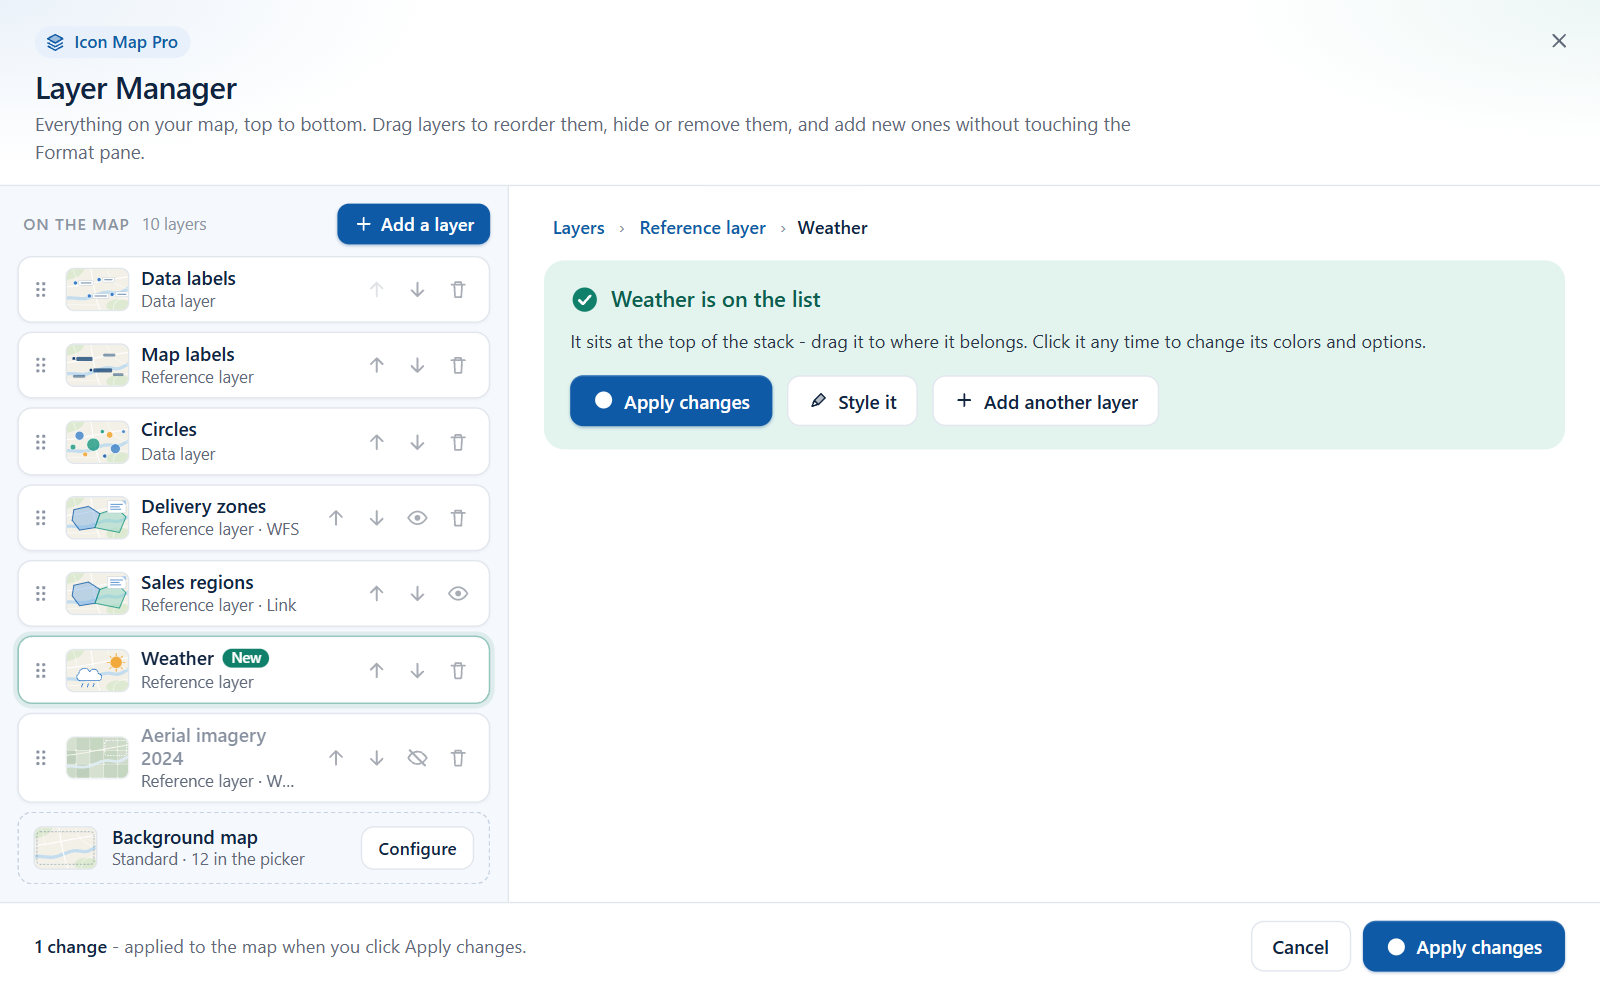Delete the Weather layer
Viewport: 1600px width, 989px height.
[x=458, y=671]
